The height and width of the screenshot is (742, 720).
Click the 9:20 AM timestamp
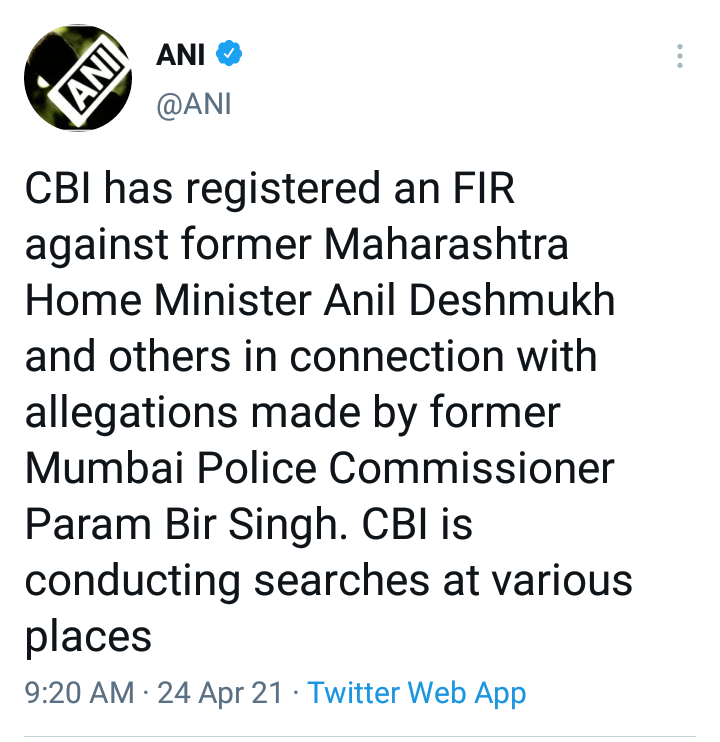pos(79,693)
